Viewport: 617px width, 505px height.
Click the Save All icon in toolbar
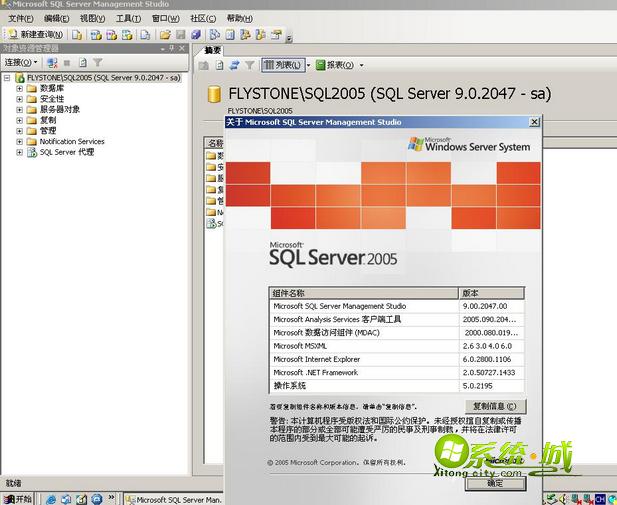pyautogui.click(x=196, y=35)
